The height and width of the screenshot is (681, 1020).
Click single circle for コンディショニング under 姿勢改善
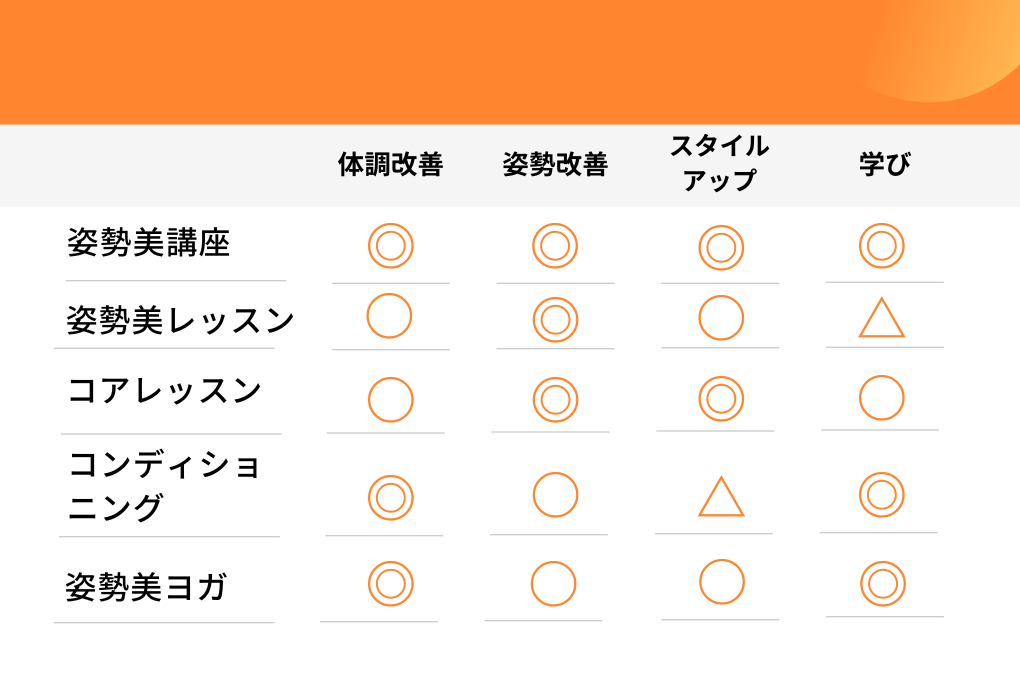[x=555, y=495]
